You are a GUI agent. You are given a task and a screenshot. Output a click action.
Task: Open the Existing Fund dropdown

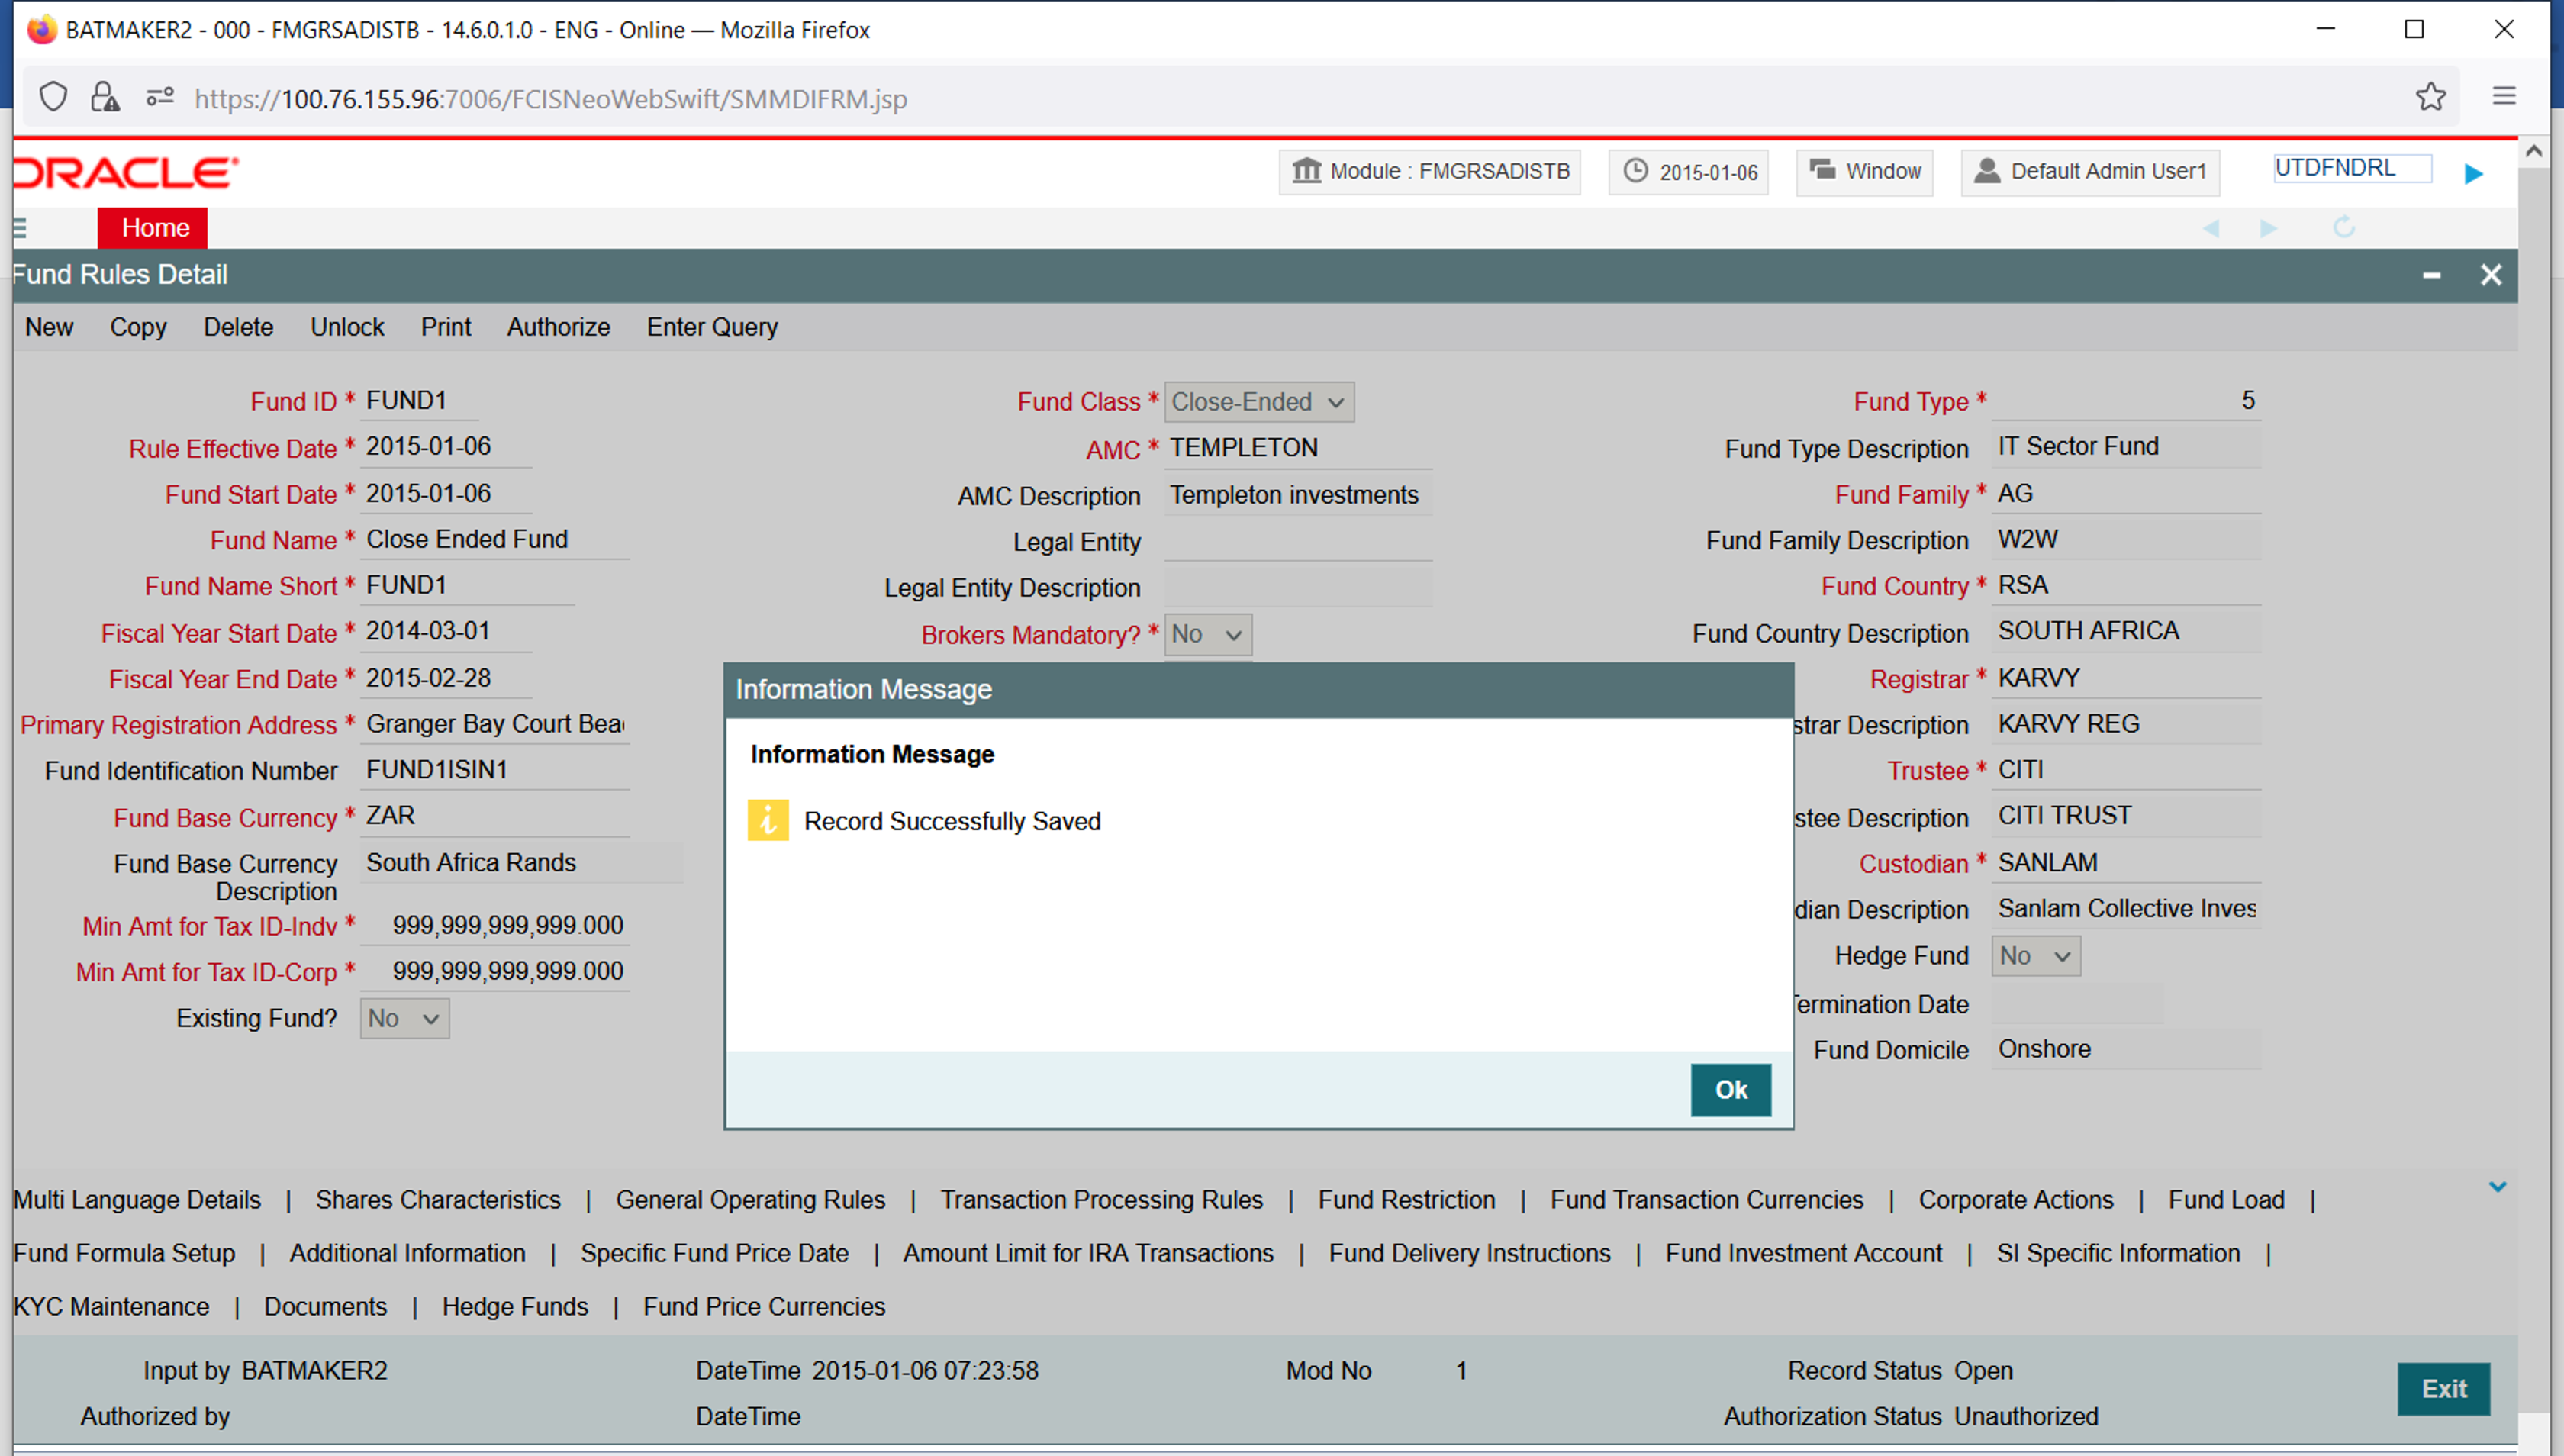click(404, 1019)
